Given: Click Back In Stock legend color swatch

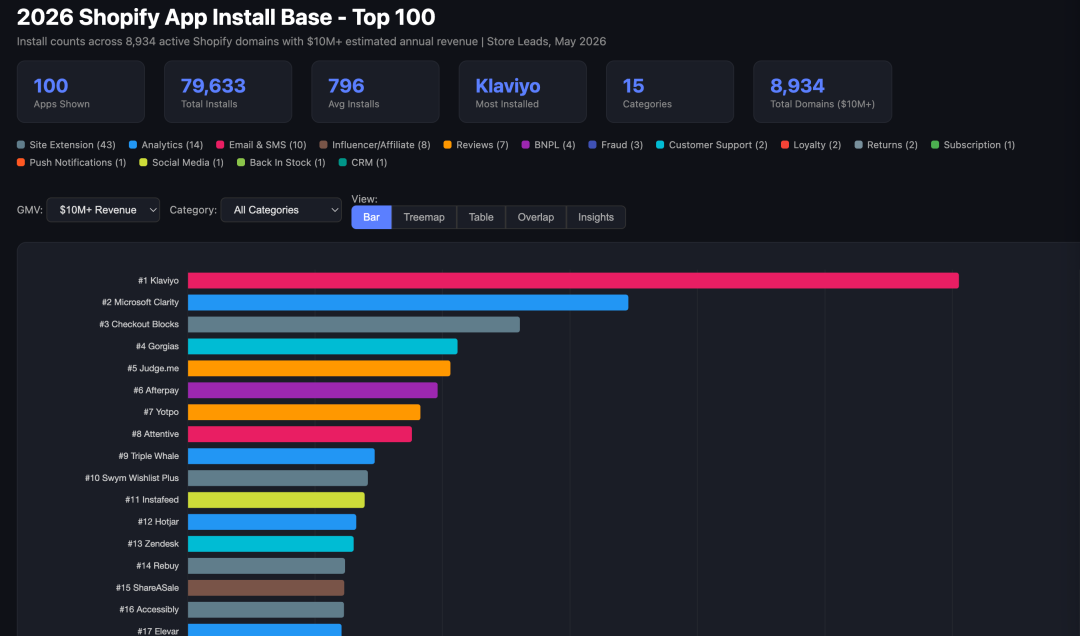Looking at the screenshot, I should [x=241, y=163].
